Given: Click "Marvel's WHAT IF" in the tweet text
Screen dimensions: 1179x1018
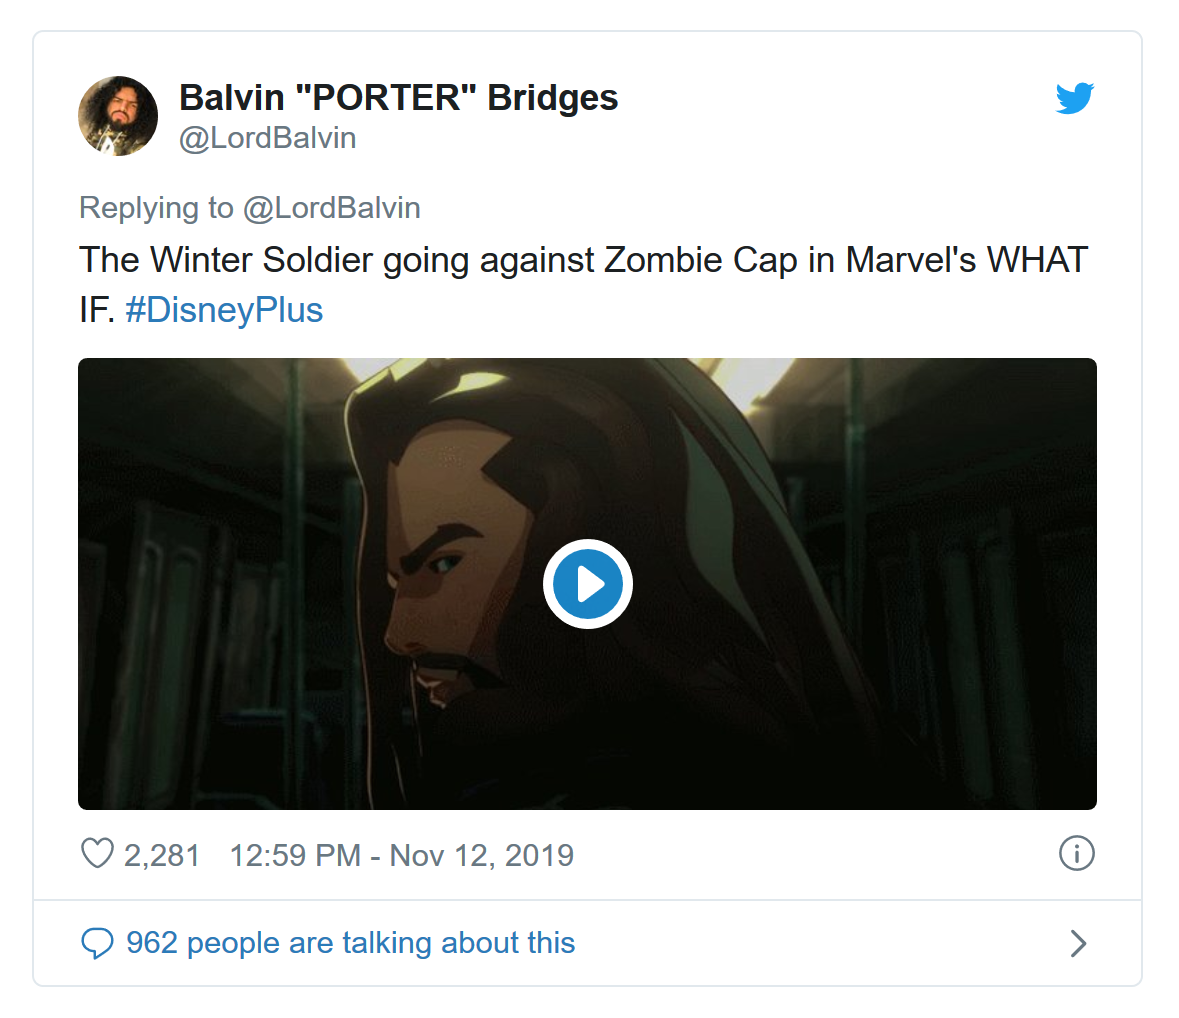Looking at the screenshot, I should [965, 260].
